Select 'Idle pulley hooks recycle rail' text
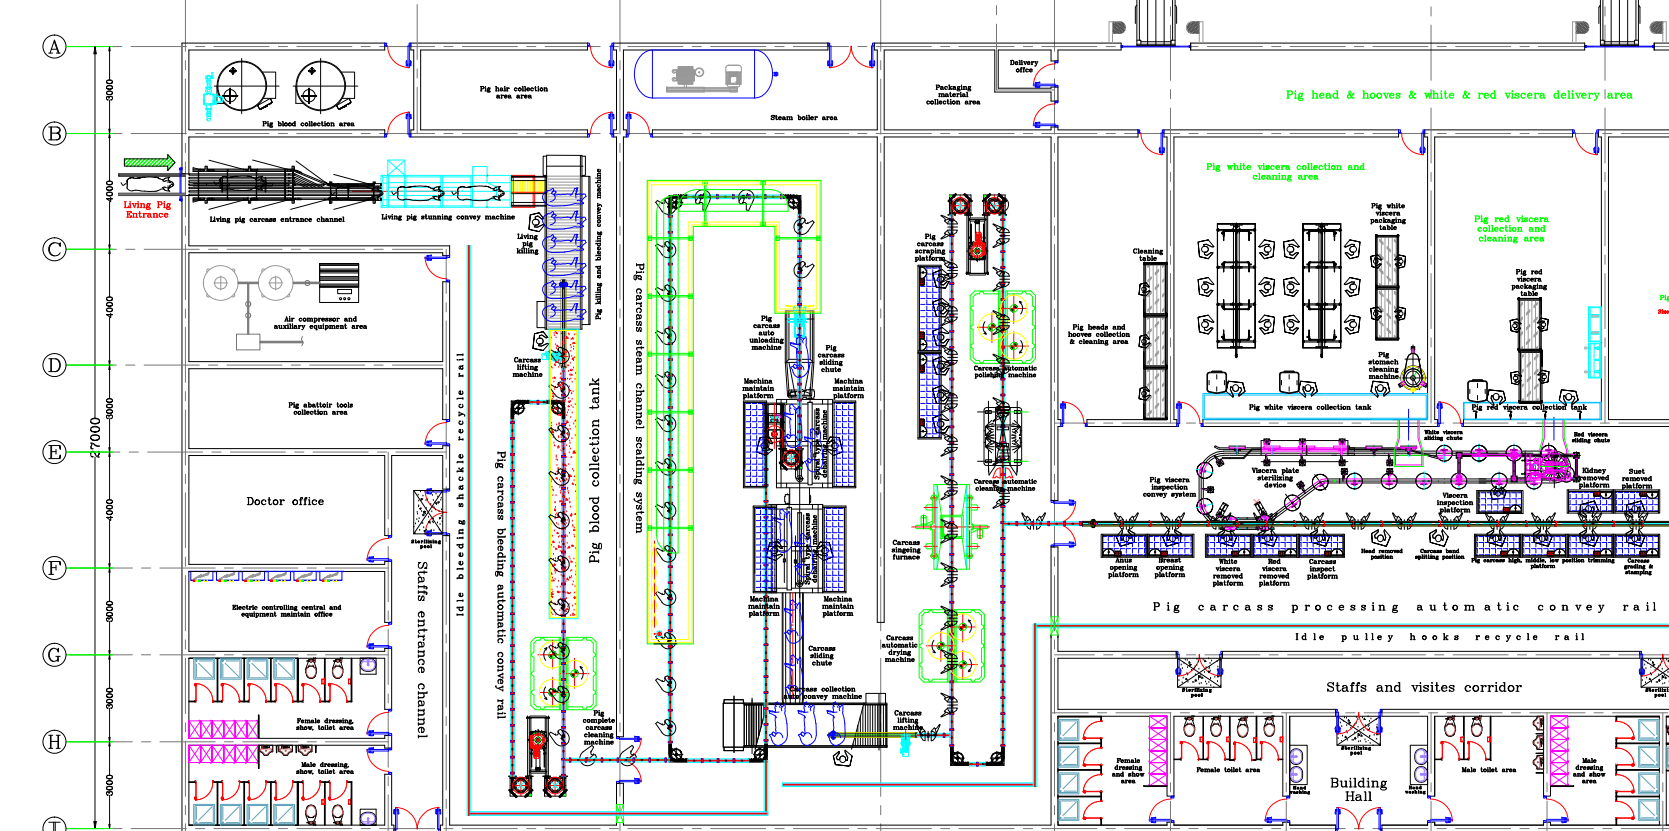Viewport: 1669px width, 831px height. pyautogui.click(x=1440, y=637)
